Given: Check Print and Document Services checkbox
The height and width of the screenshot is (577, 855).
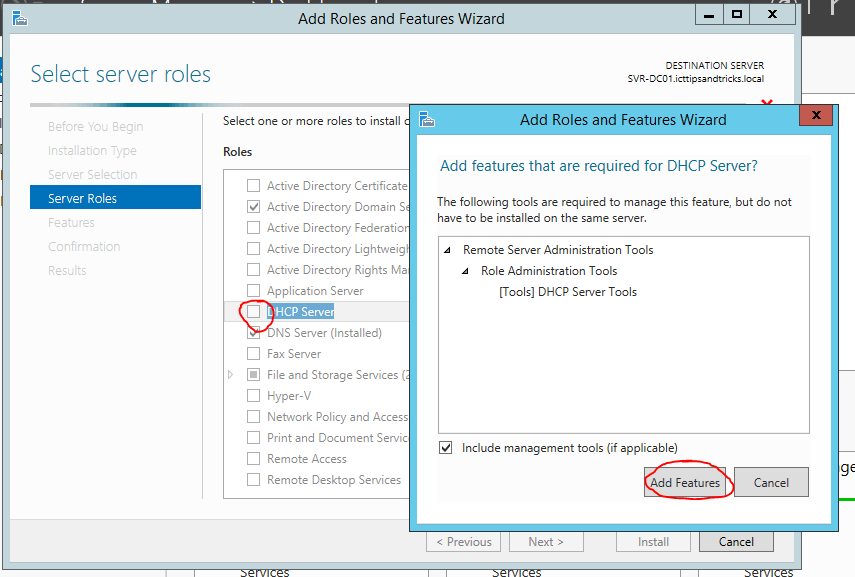Looking at the screenshot, I should 254,437.
